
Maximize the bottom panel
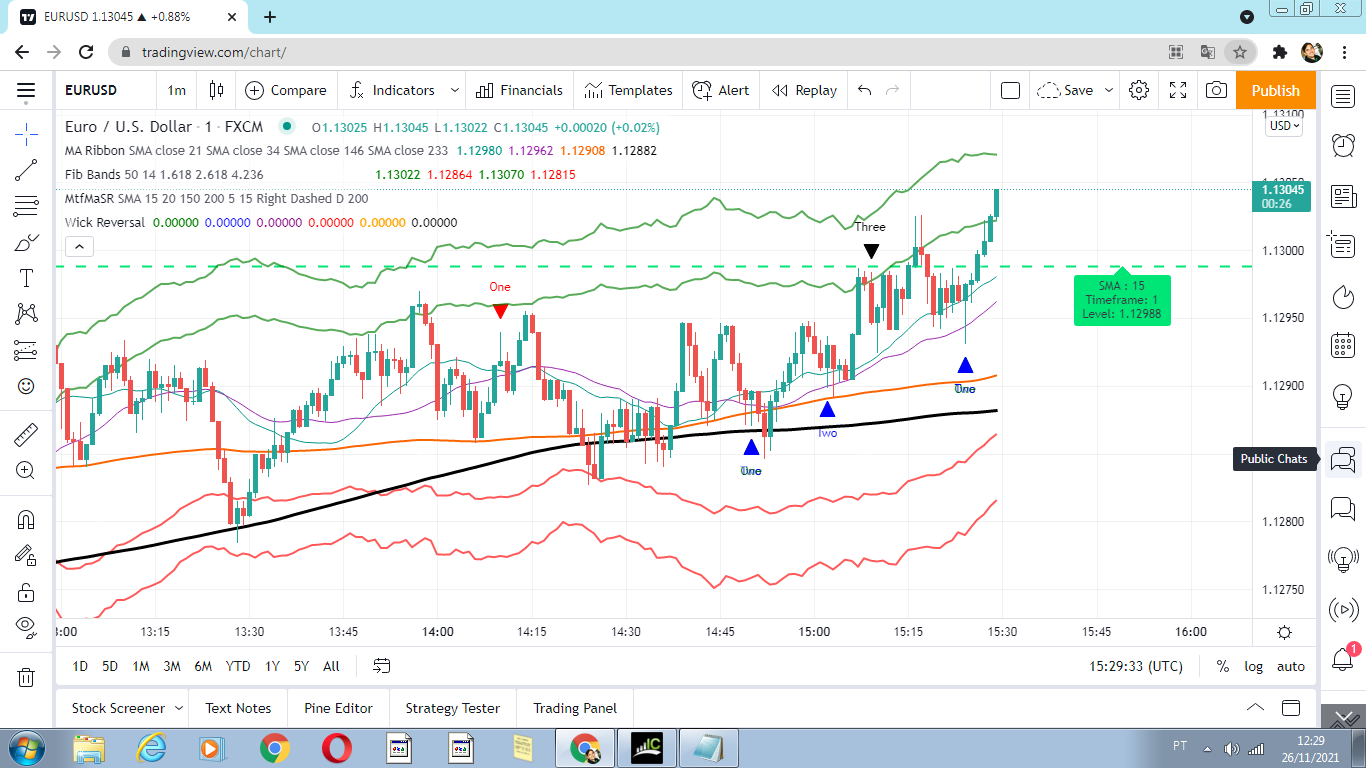pos(1291,708)
